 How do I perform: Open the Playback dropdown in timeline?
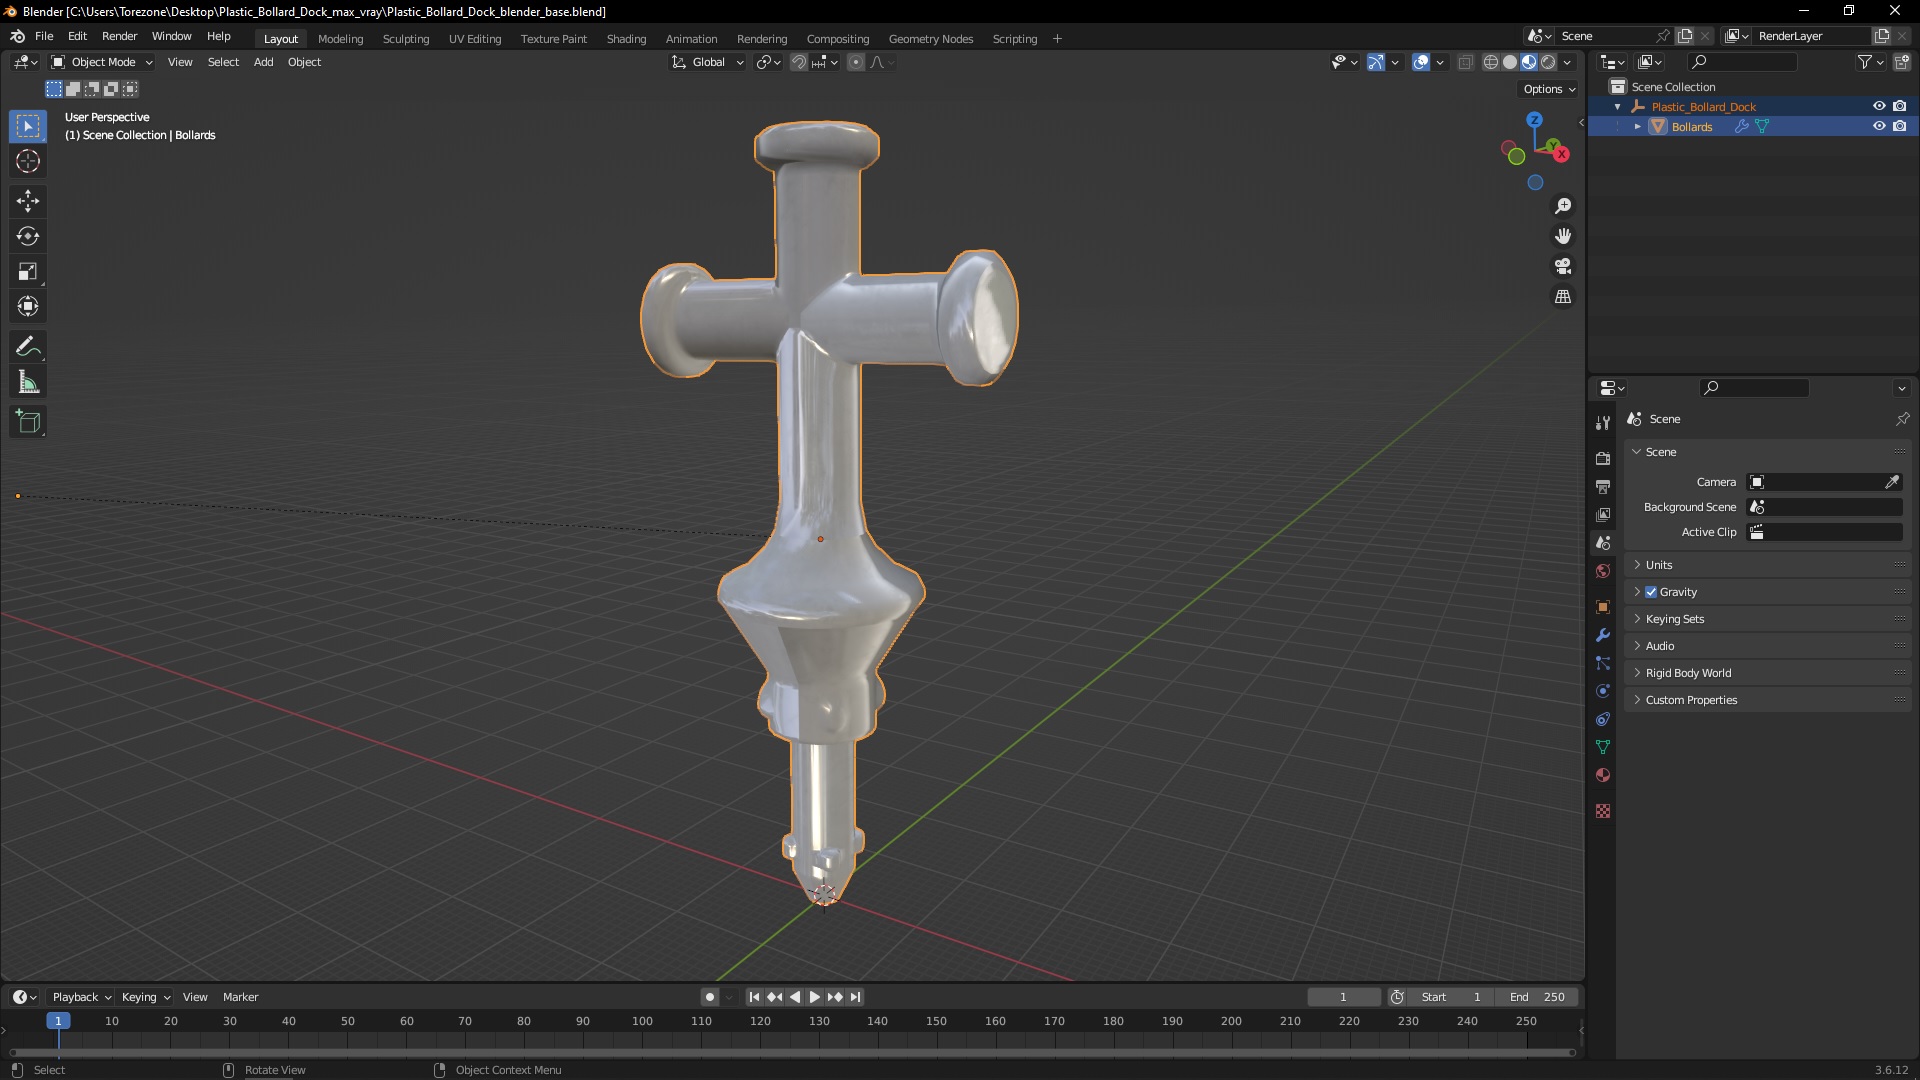point(81,997)
